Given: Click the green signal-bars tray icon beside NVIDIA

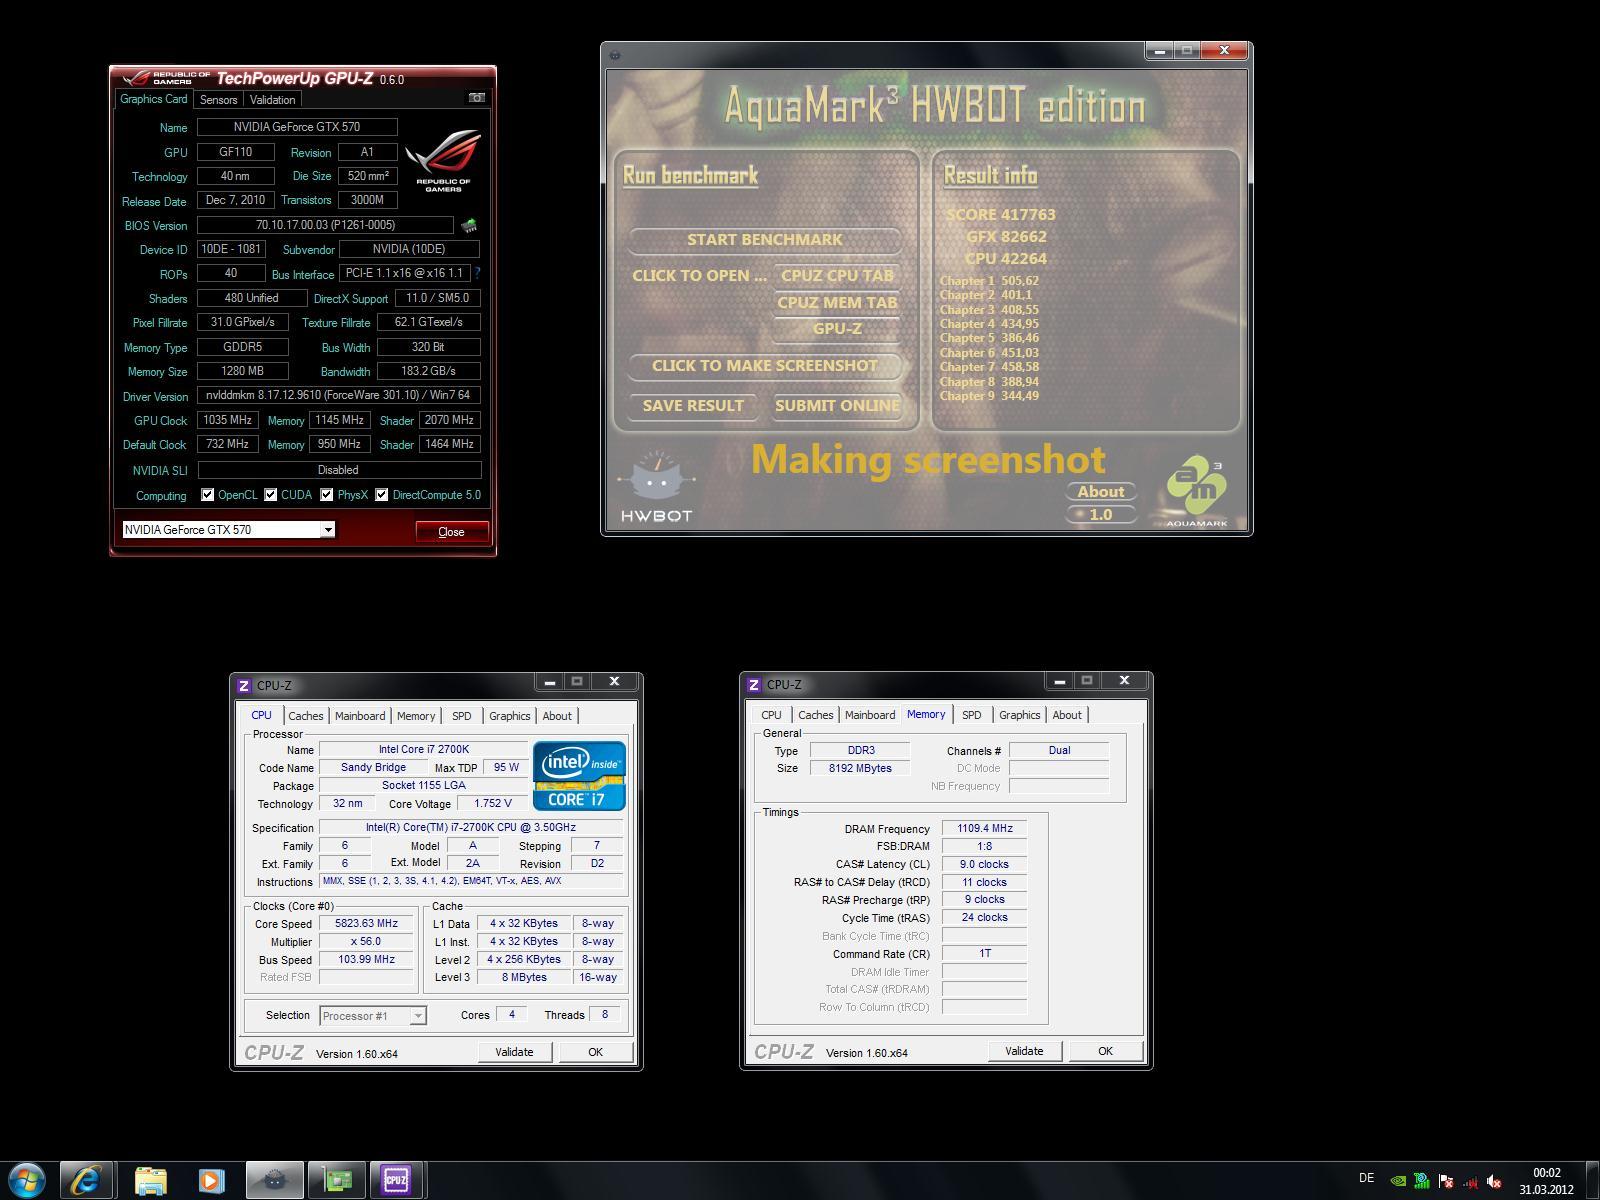Looking at the screenshot, I should coord(1421,1181).
